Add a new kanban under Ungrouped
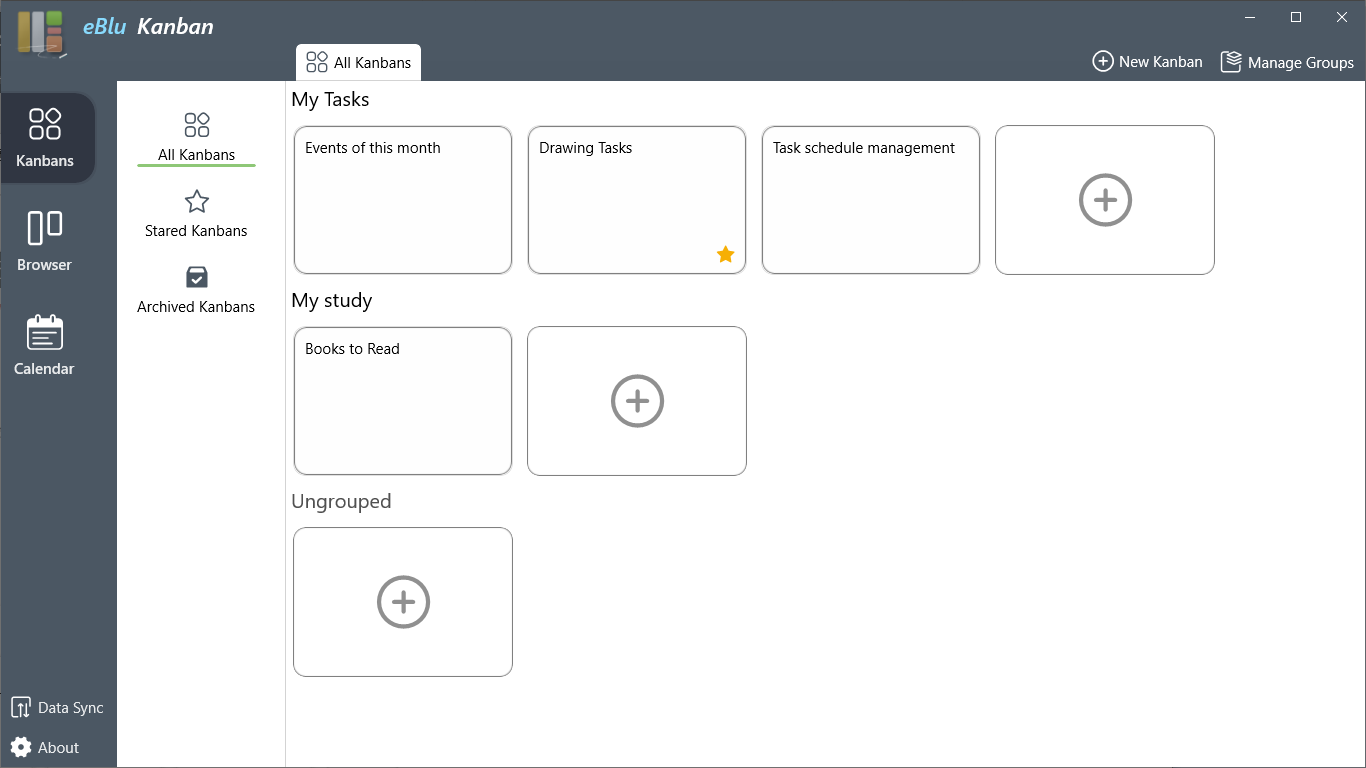The height and width of the screenshot is (768, 1366). coord(403,602)
